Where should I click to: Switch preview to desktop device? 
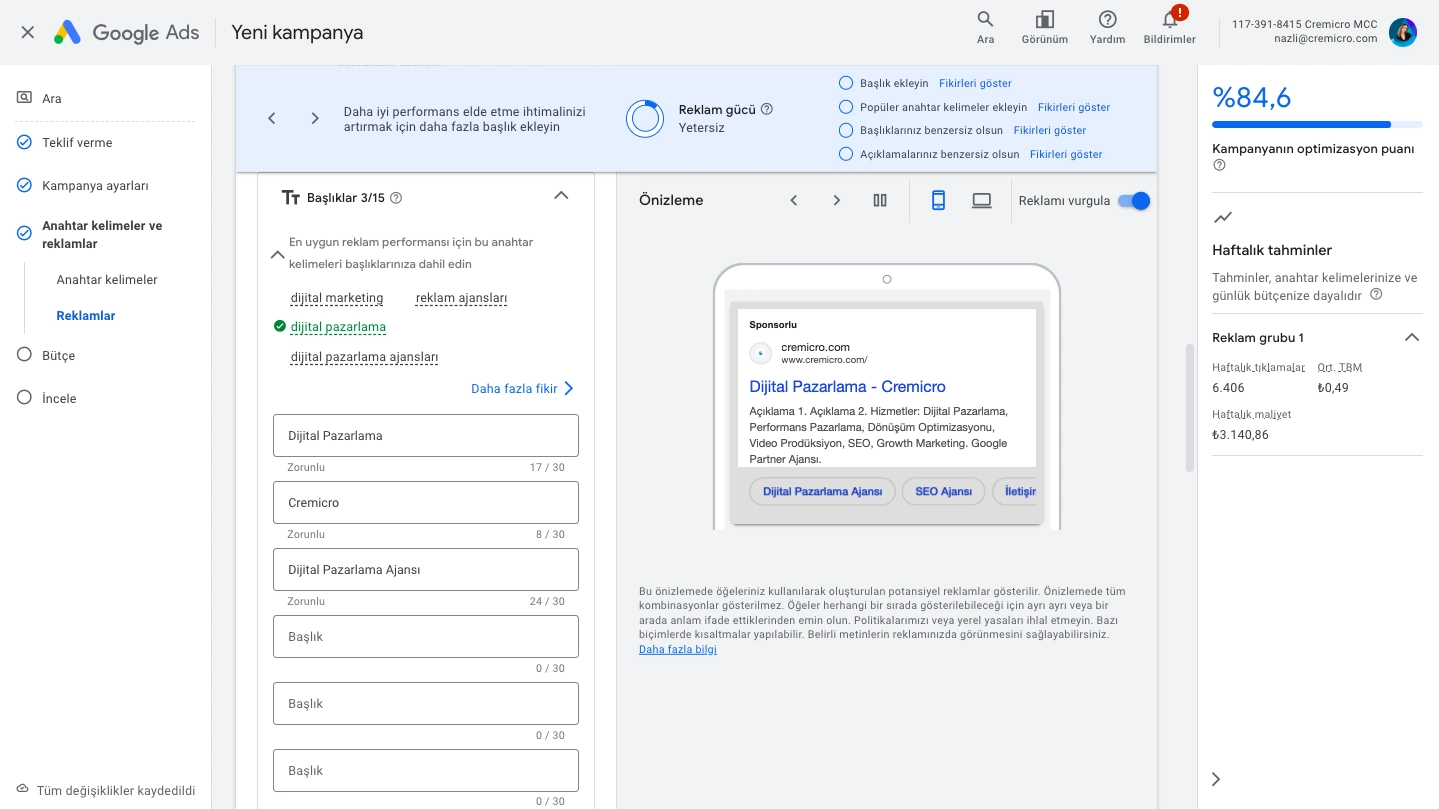[982, 200]
